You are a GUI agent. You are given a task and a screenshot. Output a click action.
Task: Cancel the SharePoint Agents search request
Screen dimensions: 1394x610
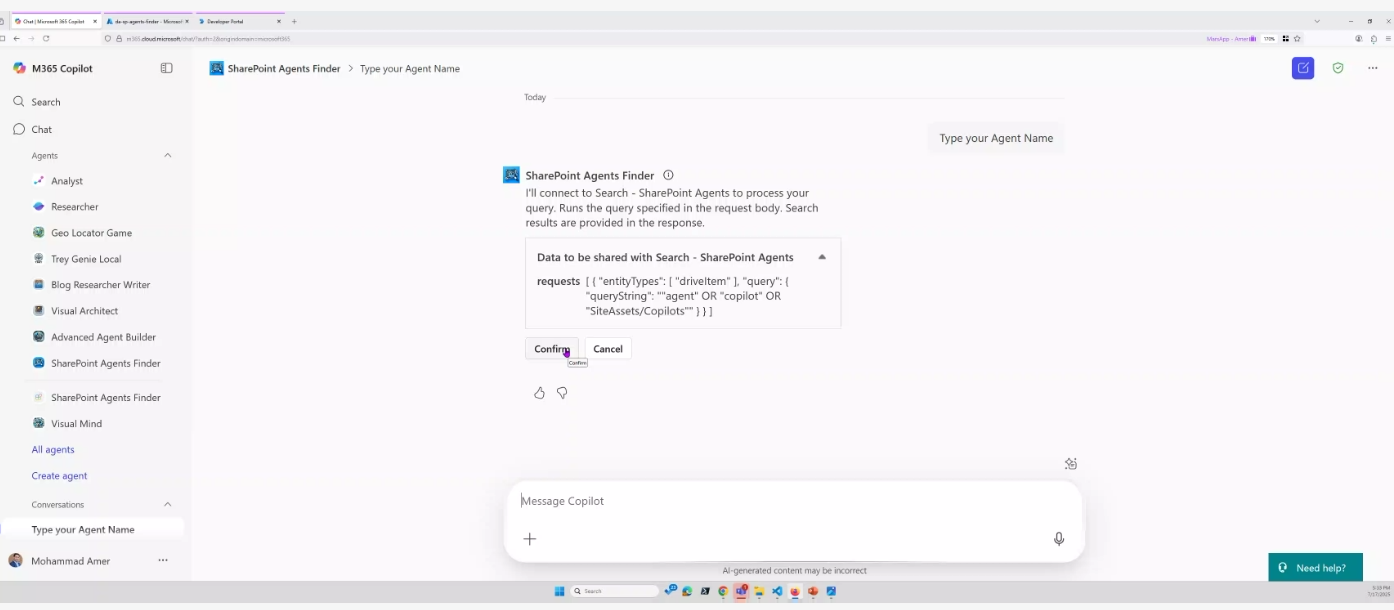[608, 349]
